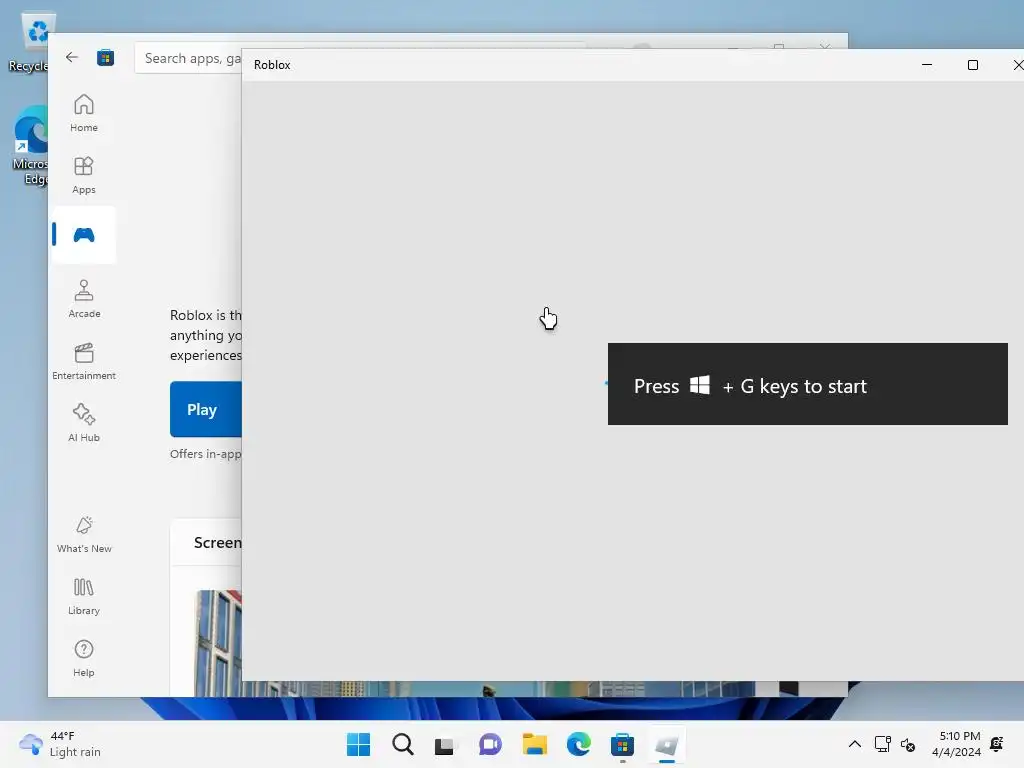The height and width of the screenshot is (768, 1024).
Task: Open Chat app in taskbar
Action: coord(490,744)
